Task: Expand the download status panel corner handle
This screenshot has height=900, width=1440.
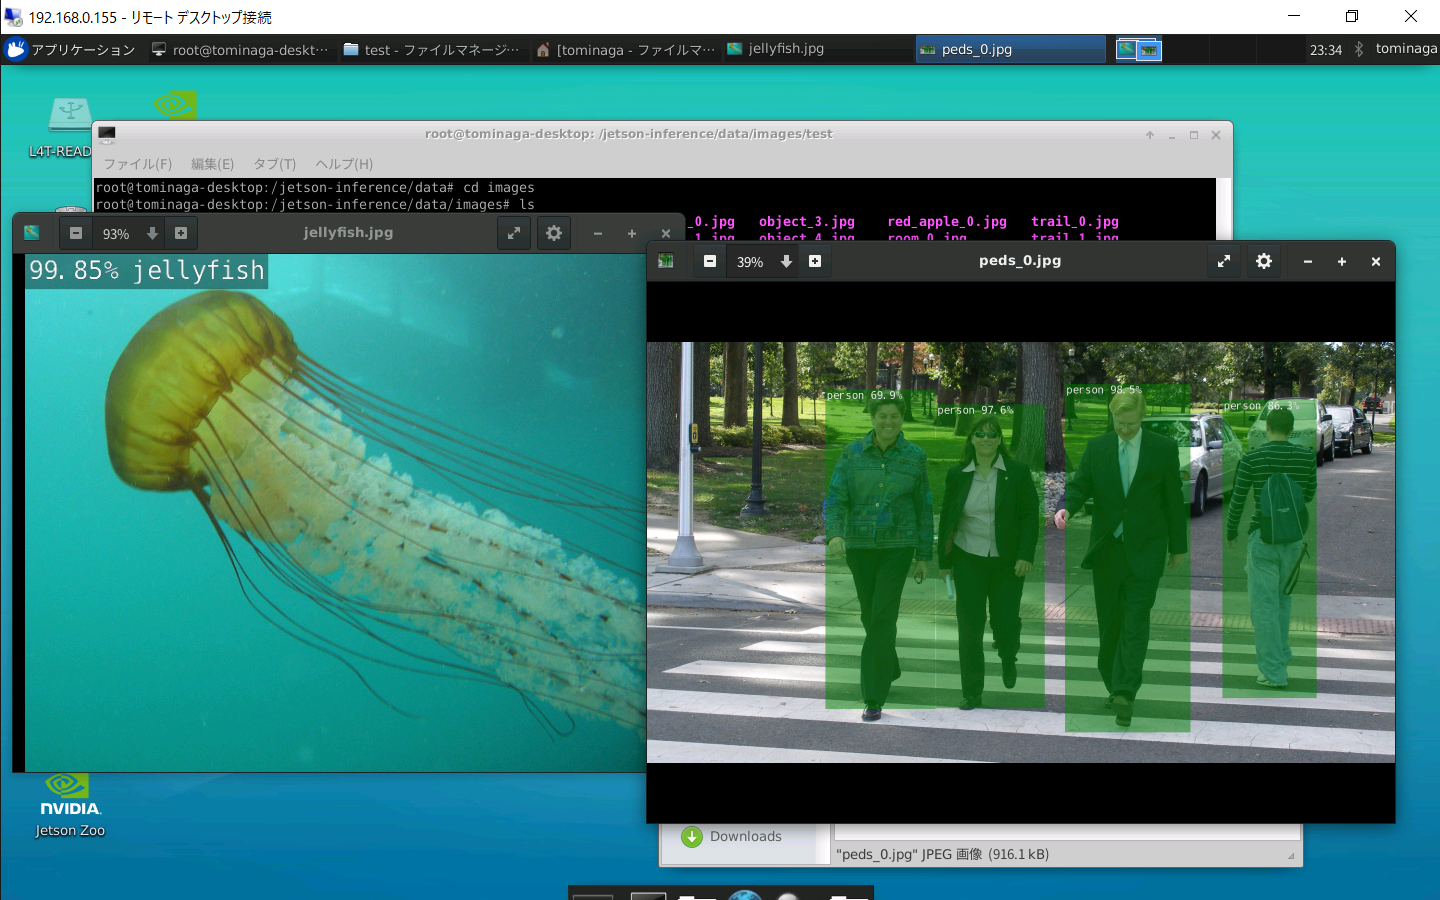Action: (1292, 855)
